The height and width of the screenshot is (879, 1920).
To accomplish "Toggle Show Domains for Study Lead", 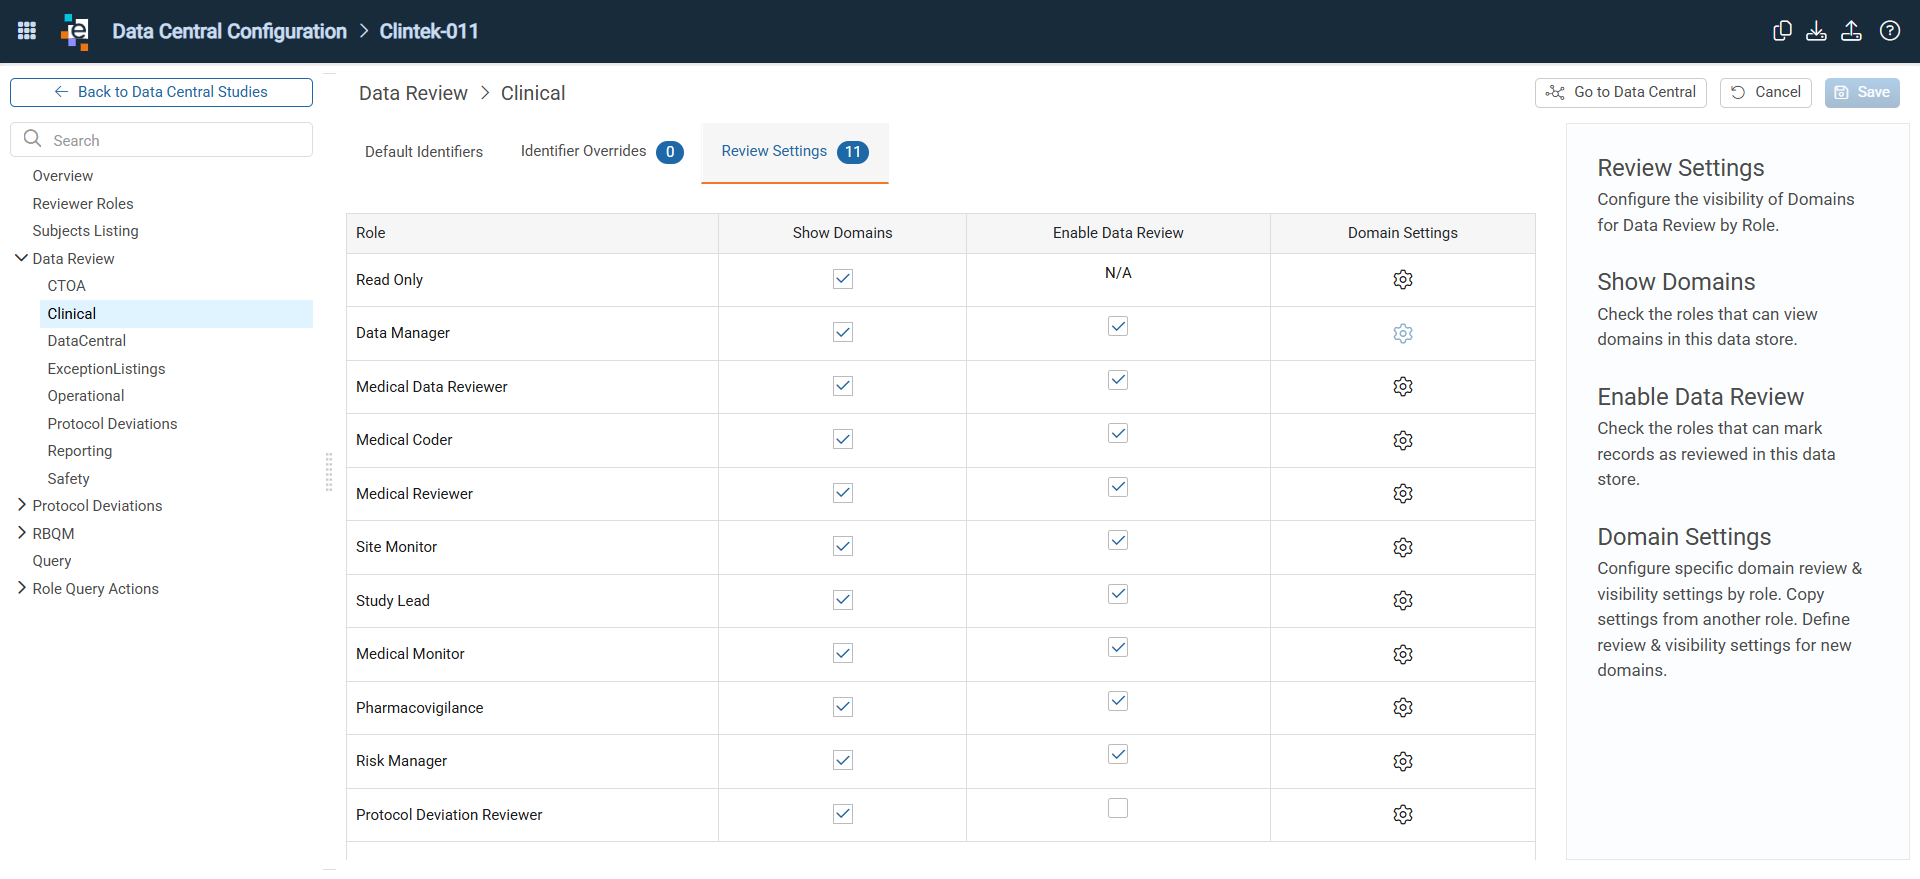I will (x=843, y=600).
